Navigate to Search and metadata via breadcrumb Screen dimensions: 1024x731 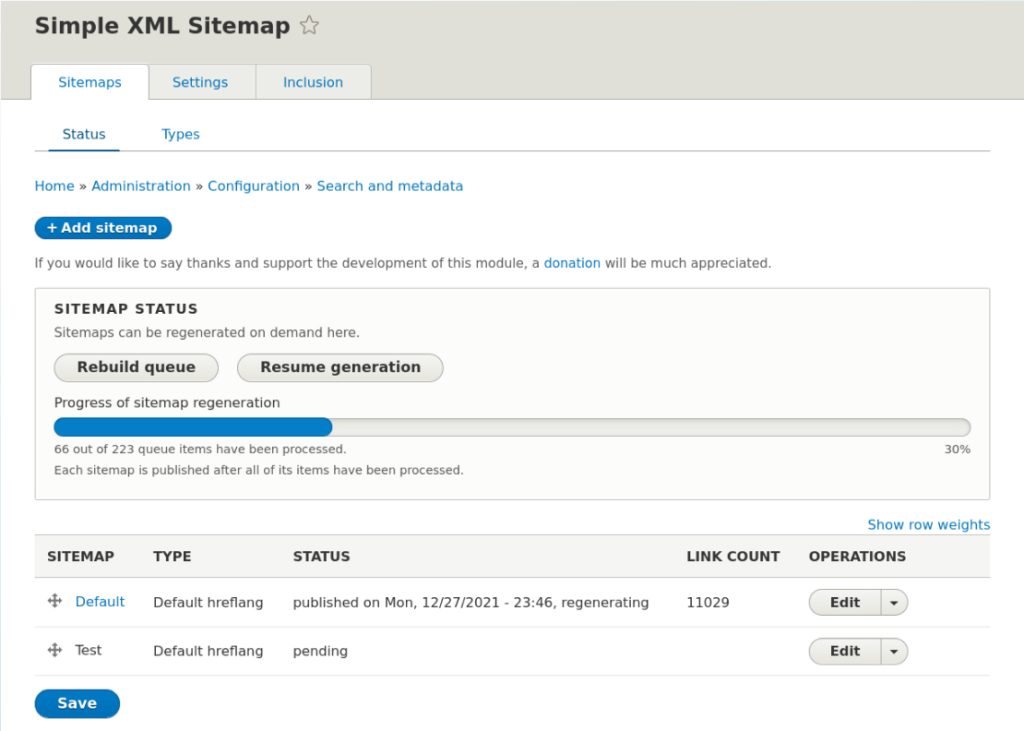coord(389,186)
